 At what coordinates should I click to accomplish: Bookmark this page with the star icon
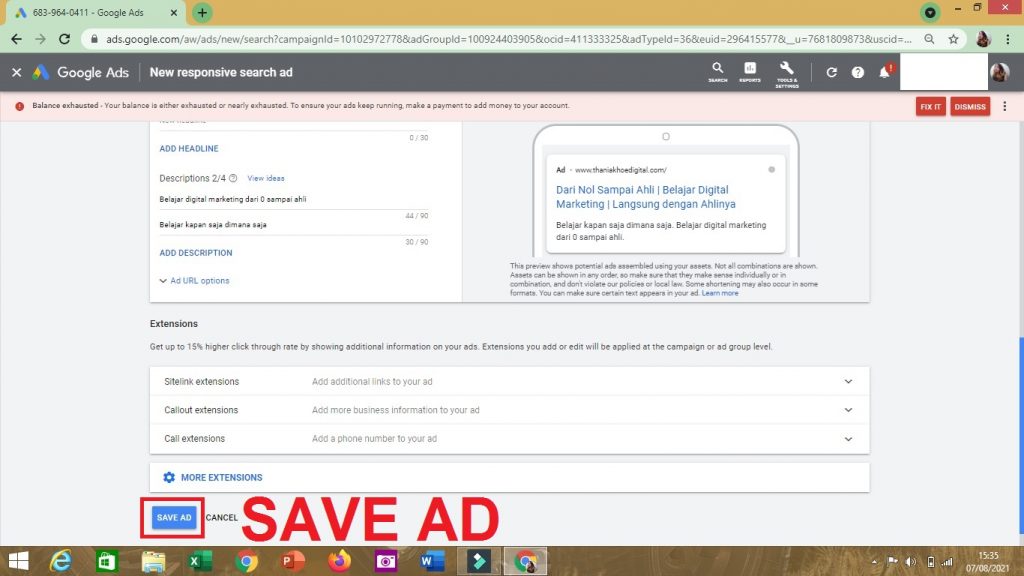(954, 39)
